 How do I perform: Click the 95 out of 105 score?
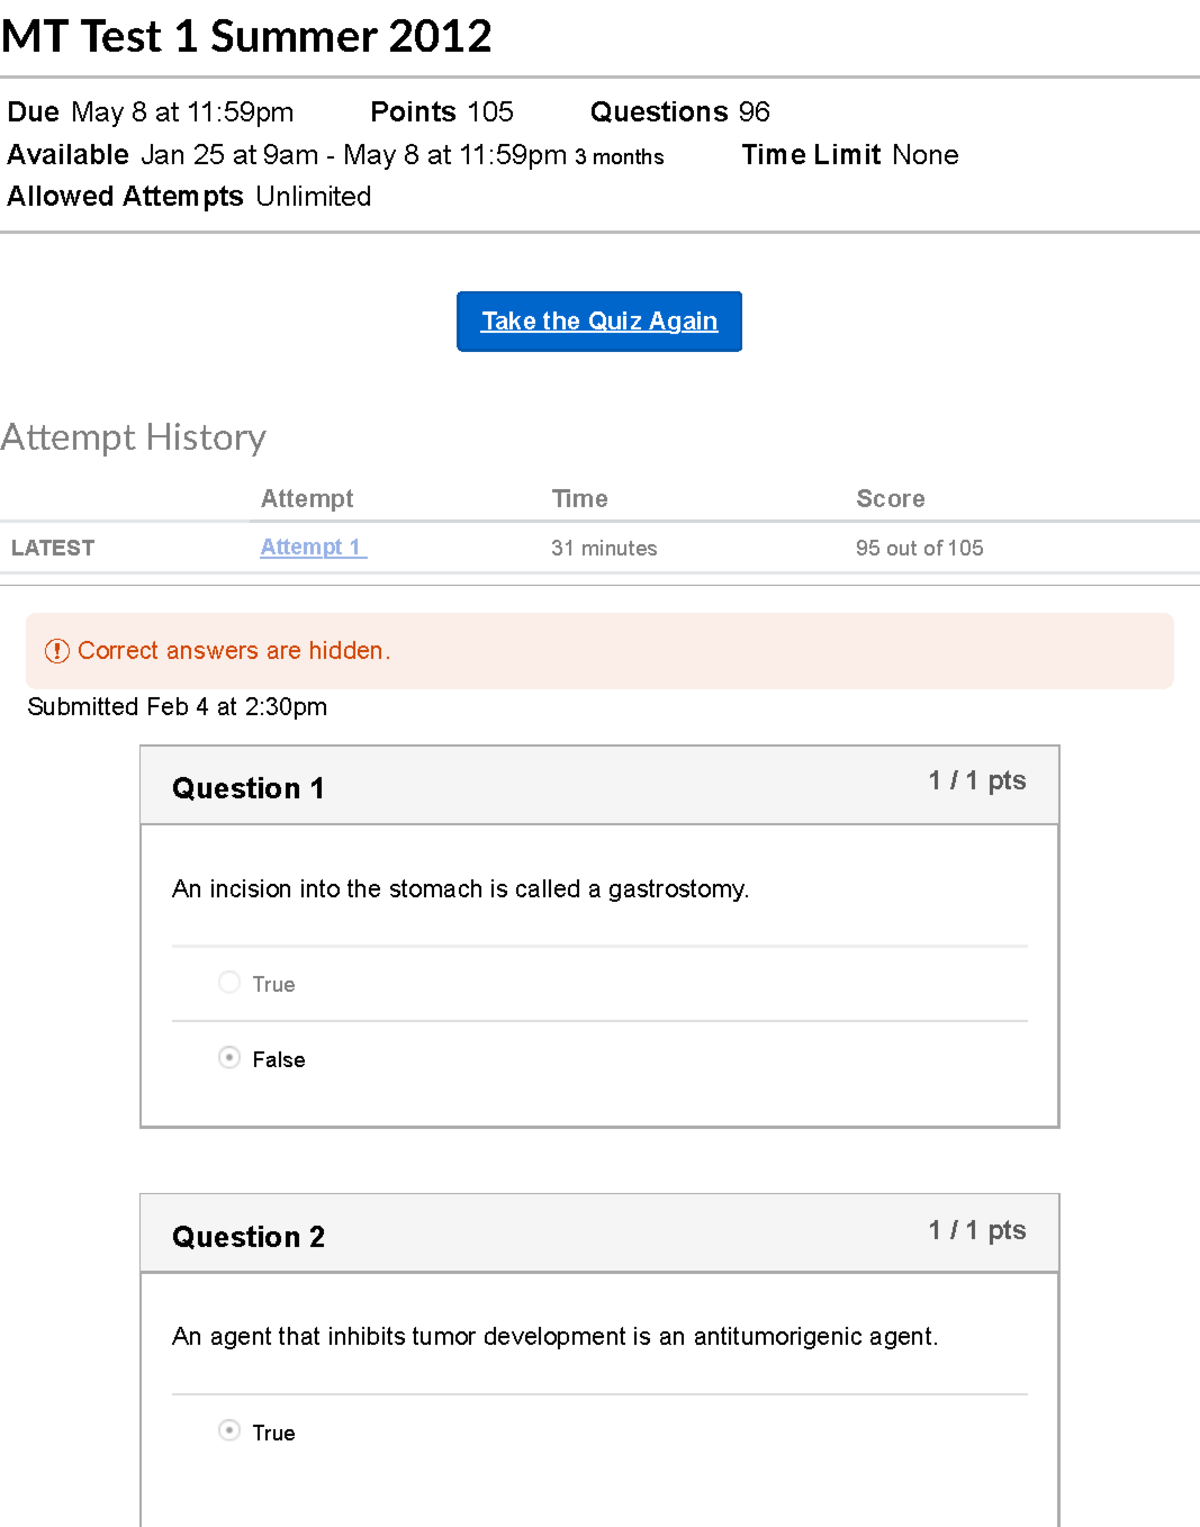919,548
